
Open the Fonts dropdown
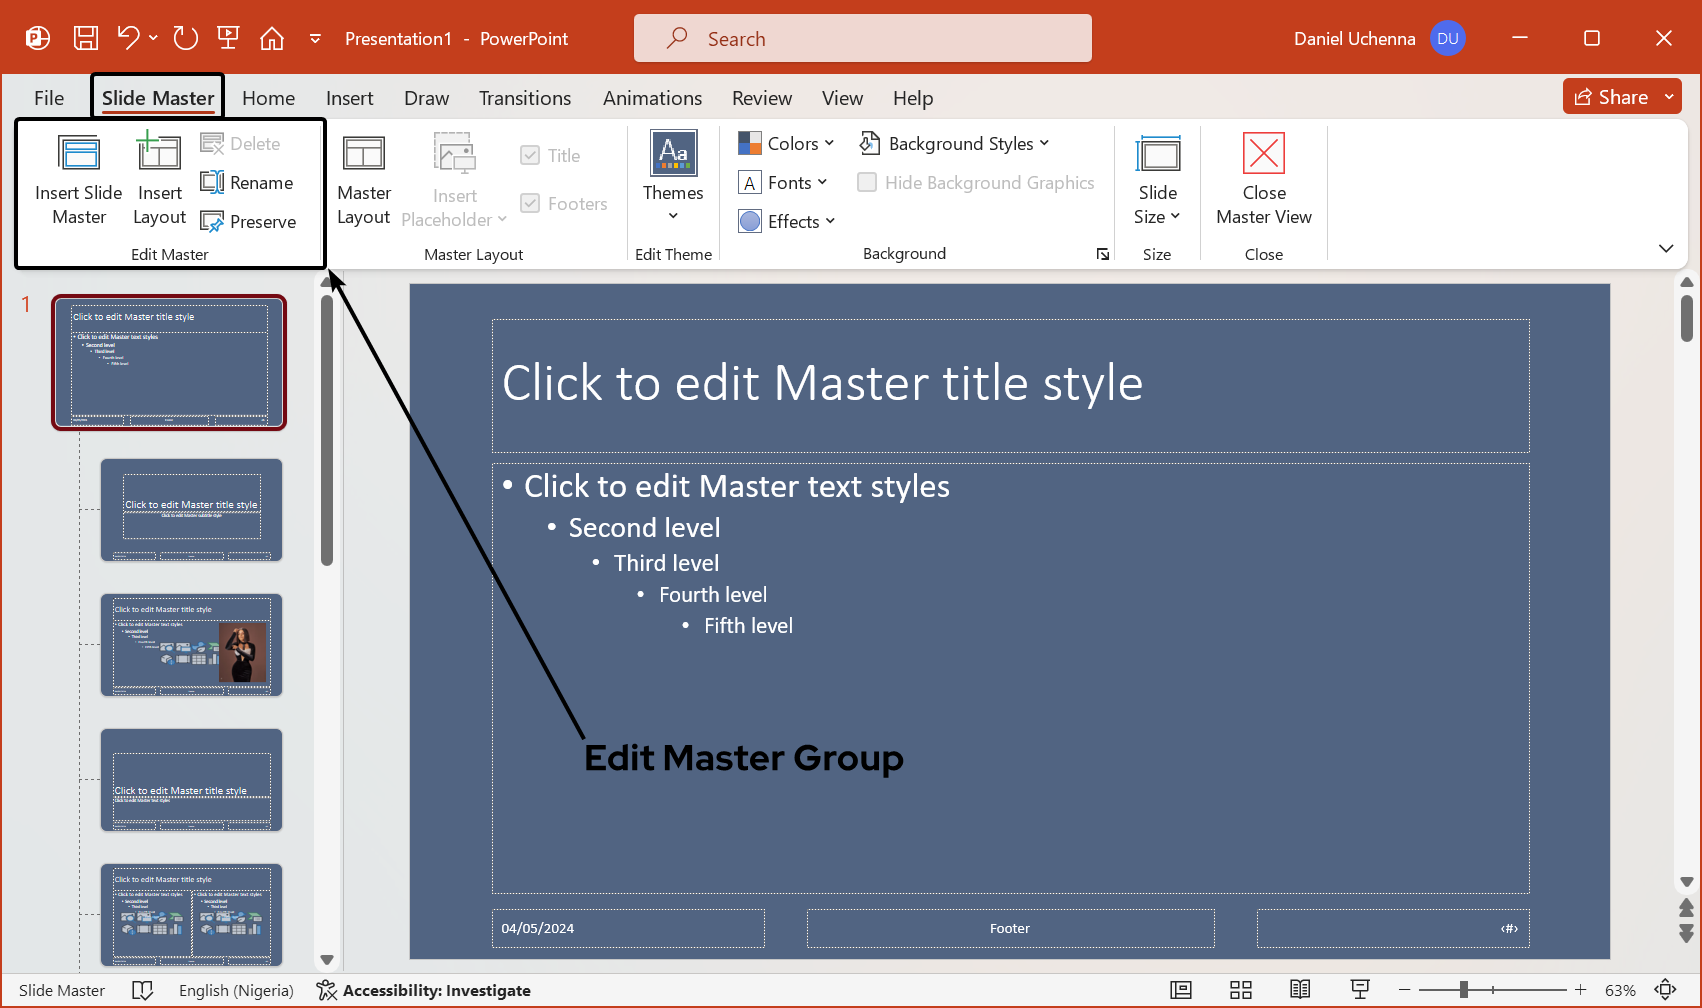coord(783,183)
